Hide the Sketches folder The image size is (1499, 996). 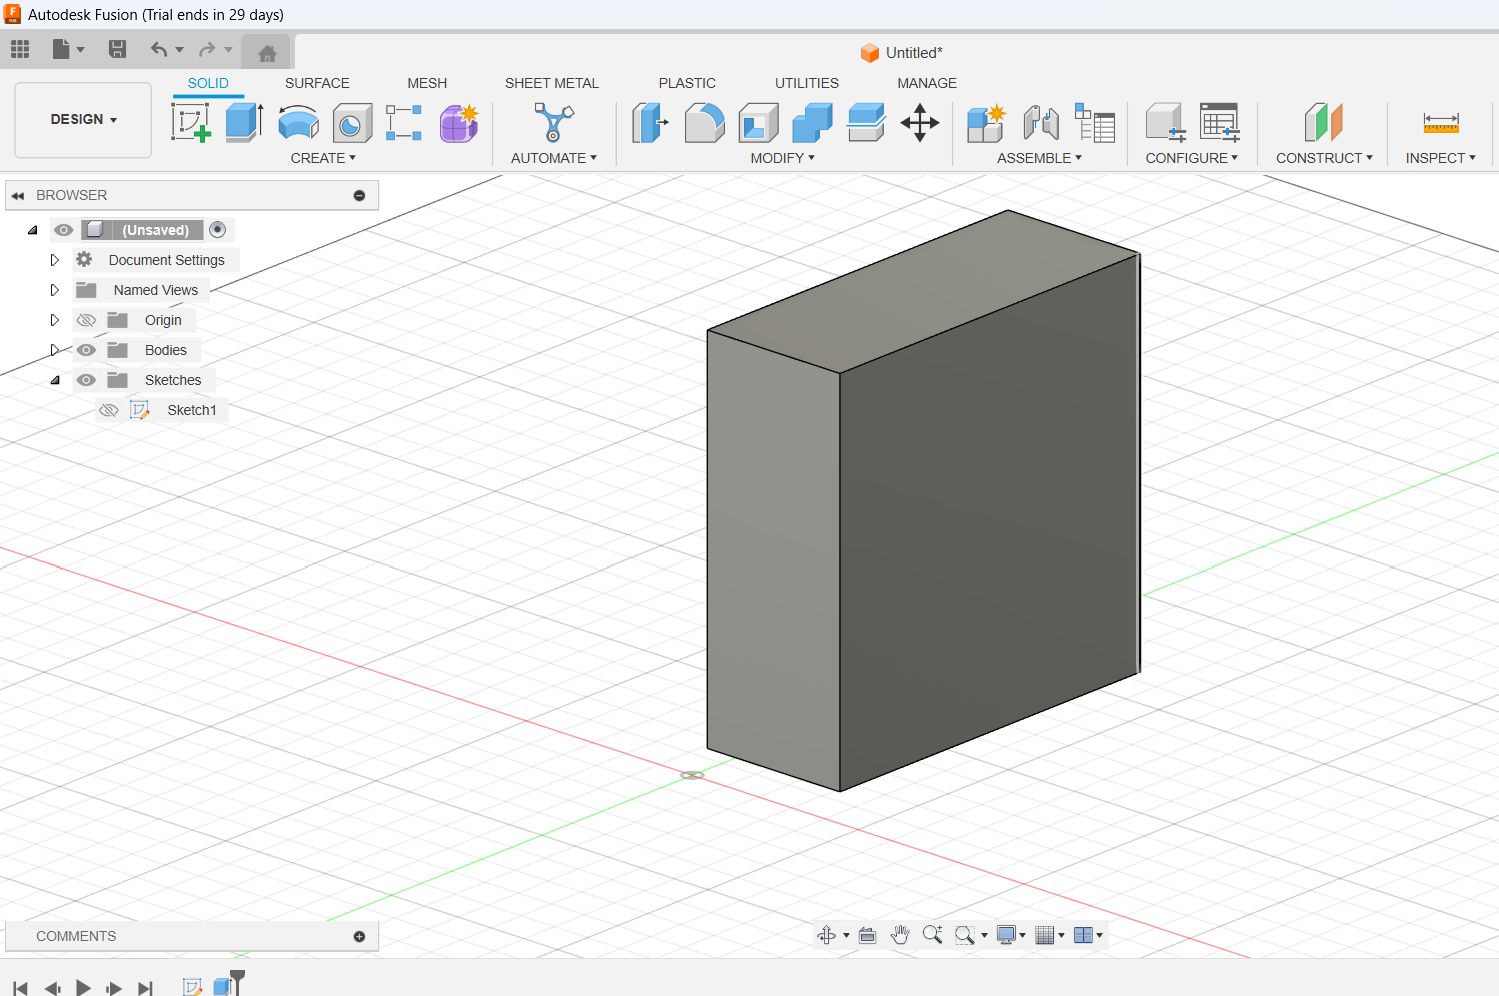click(x=86, y=380)
